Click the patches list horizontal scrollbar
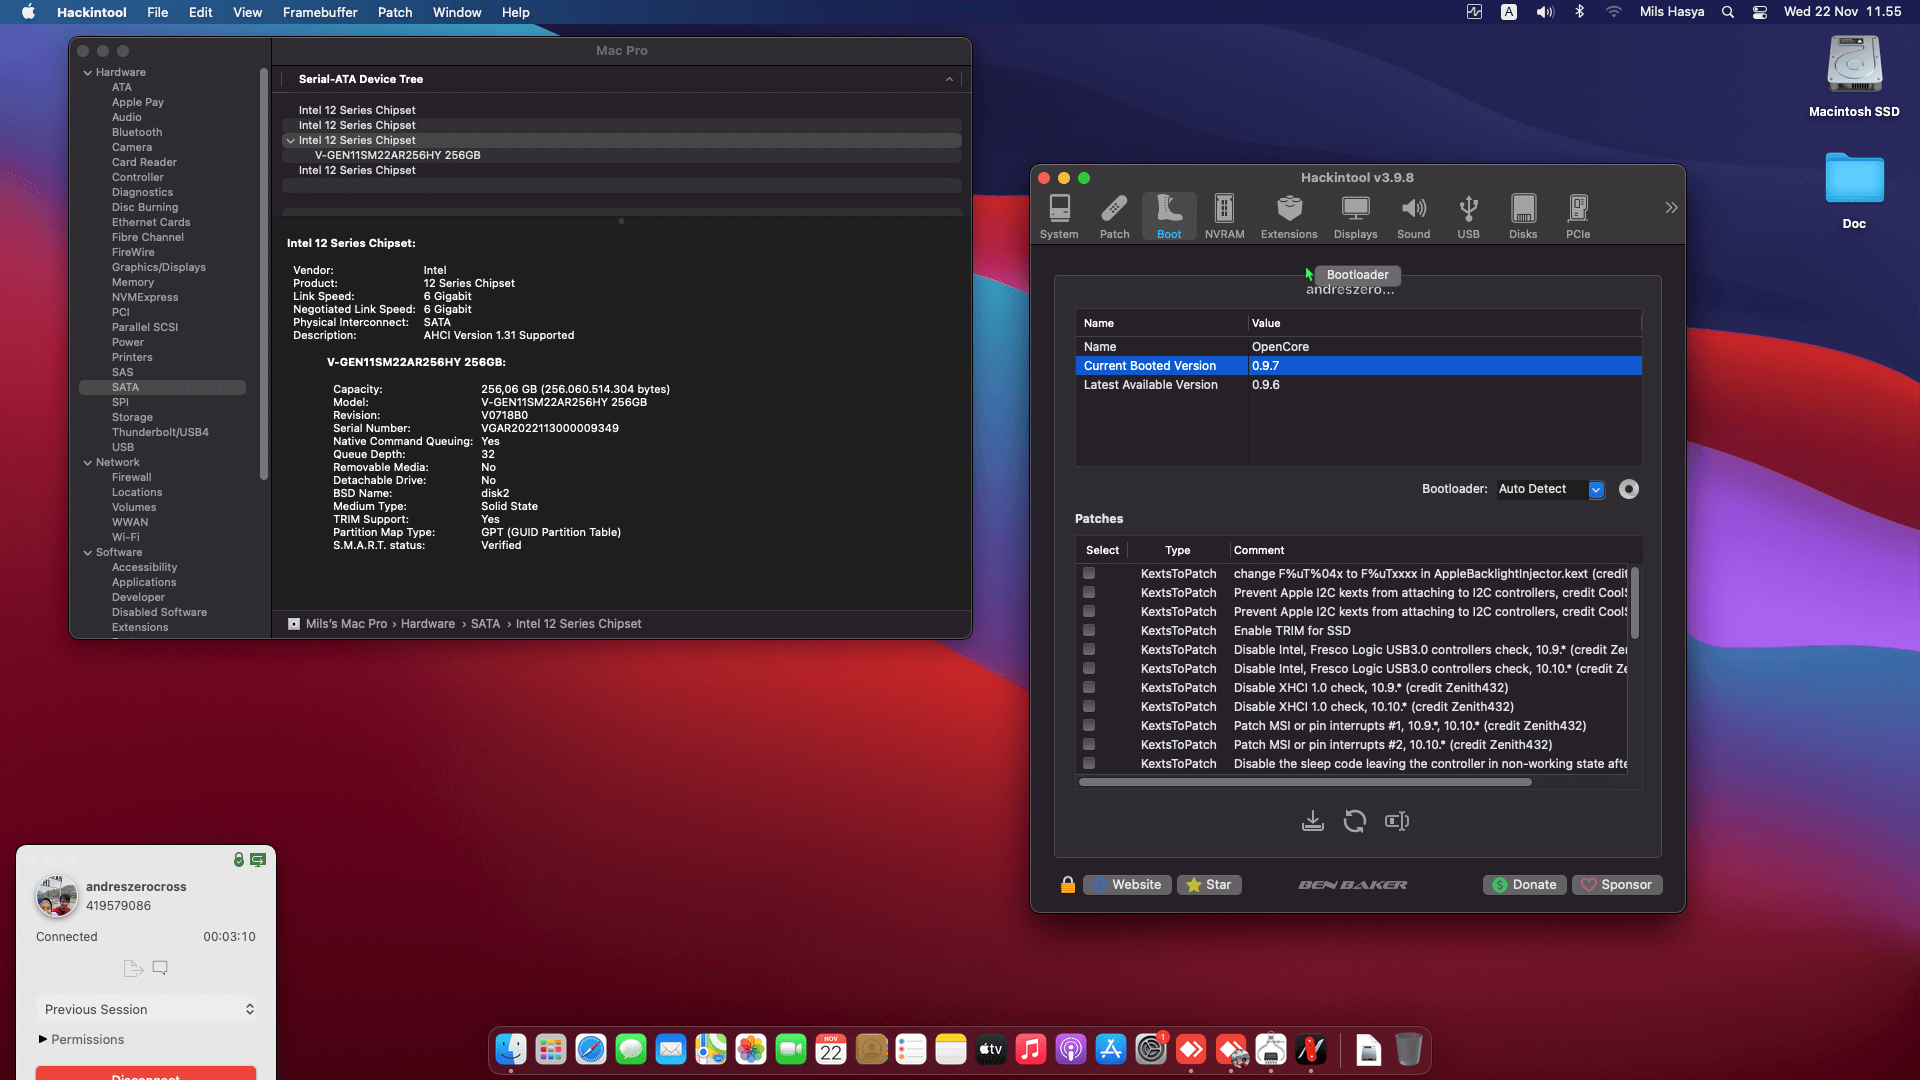Image resolution: width=1920 pixels, height=1080 pixels. [1305, 782]
